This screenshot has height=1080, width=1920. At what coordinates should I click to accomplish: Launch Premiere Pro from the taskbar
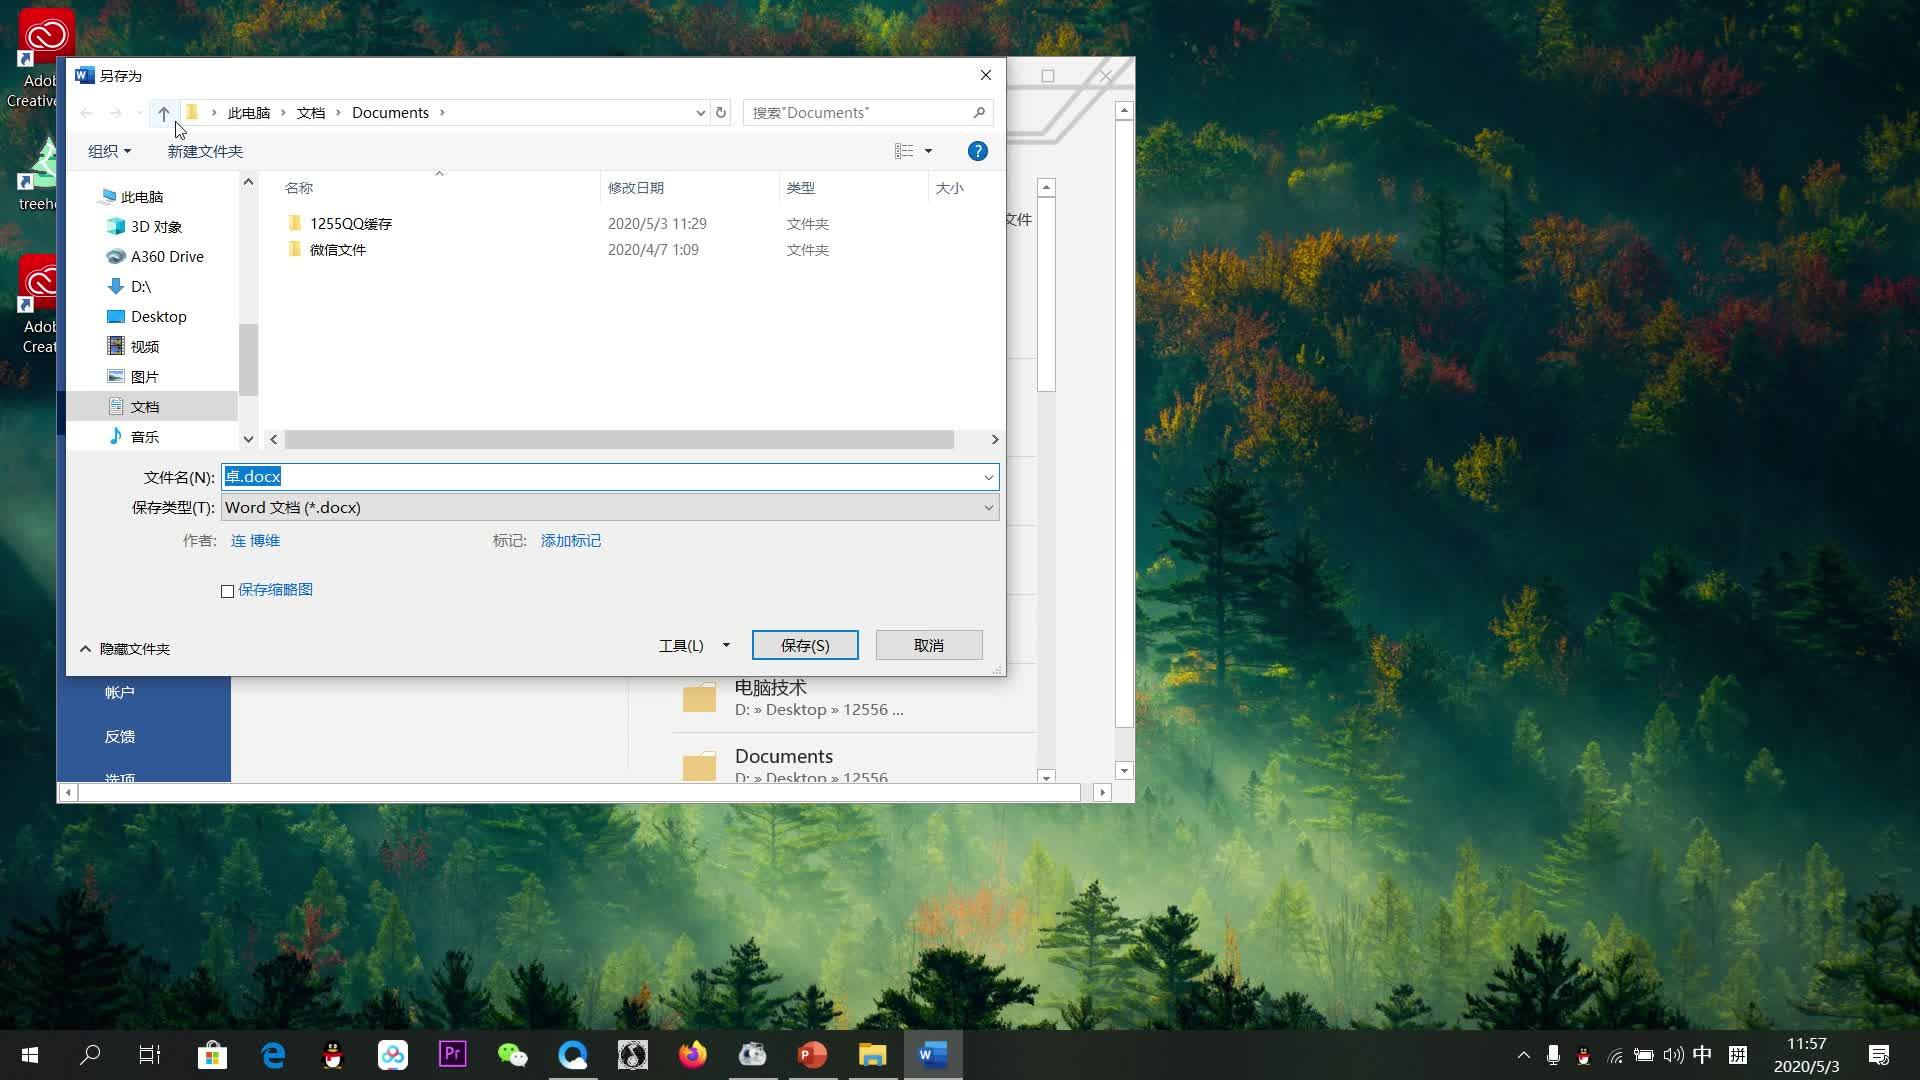(452, 1054)
